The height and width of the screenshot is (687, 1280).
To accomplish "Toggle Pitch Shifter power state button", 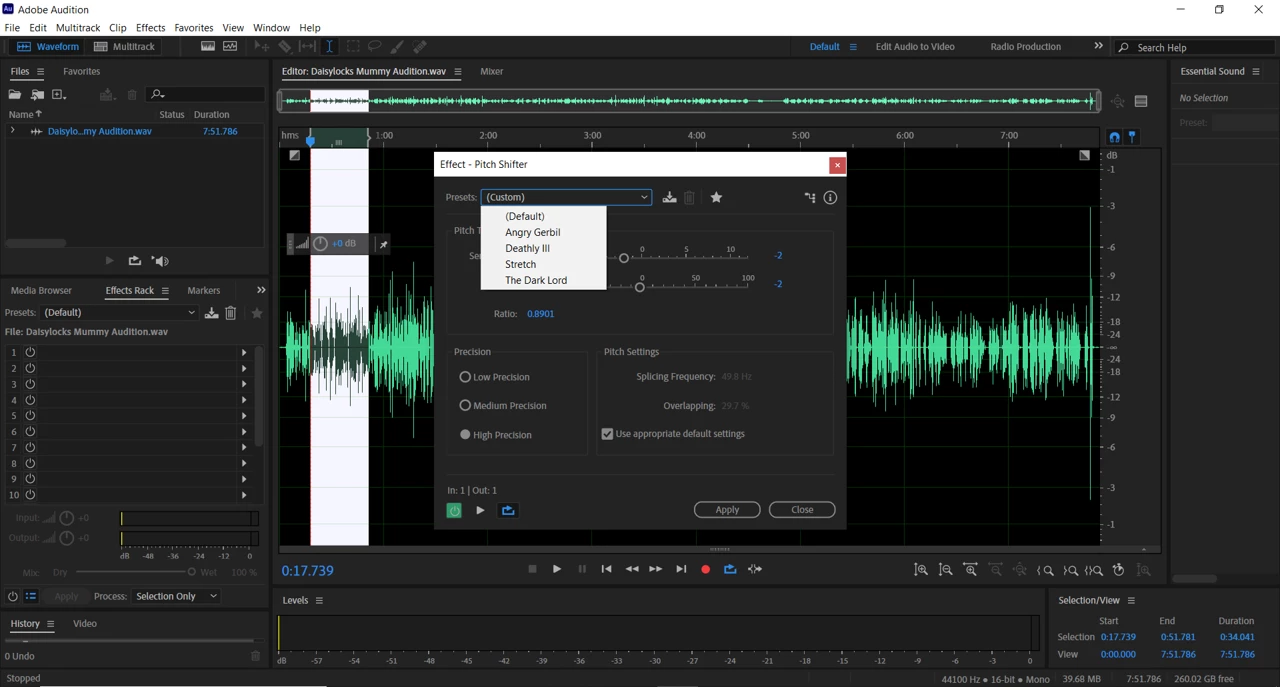I will pyautogui.click(x=454, y=511).
